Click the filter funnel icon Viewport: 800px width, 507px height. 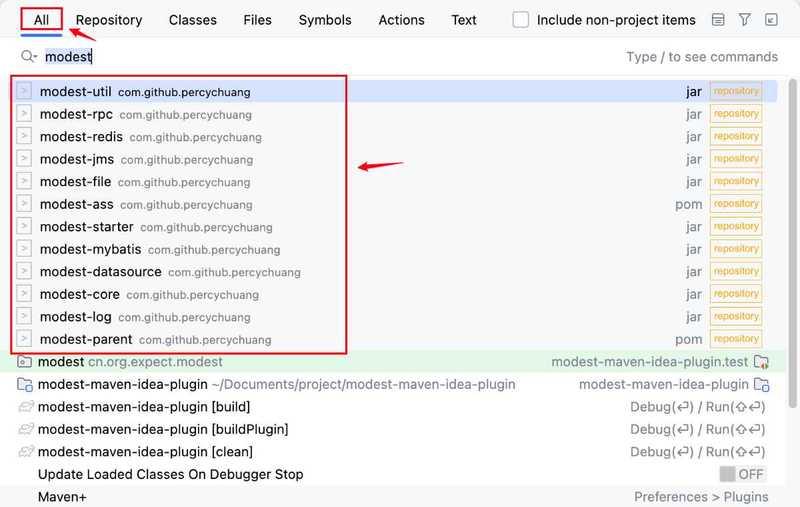click(x=744, y=20)
